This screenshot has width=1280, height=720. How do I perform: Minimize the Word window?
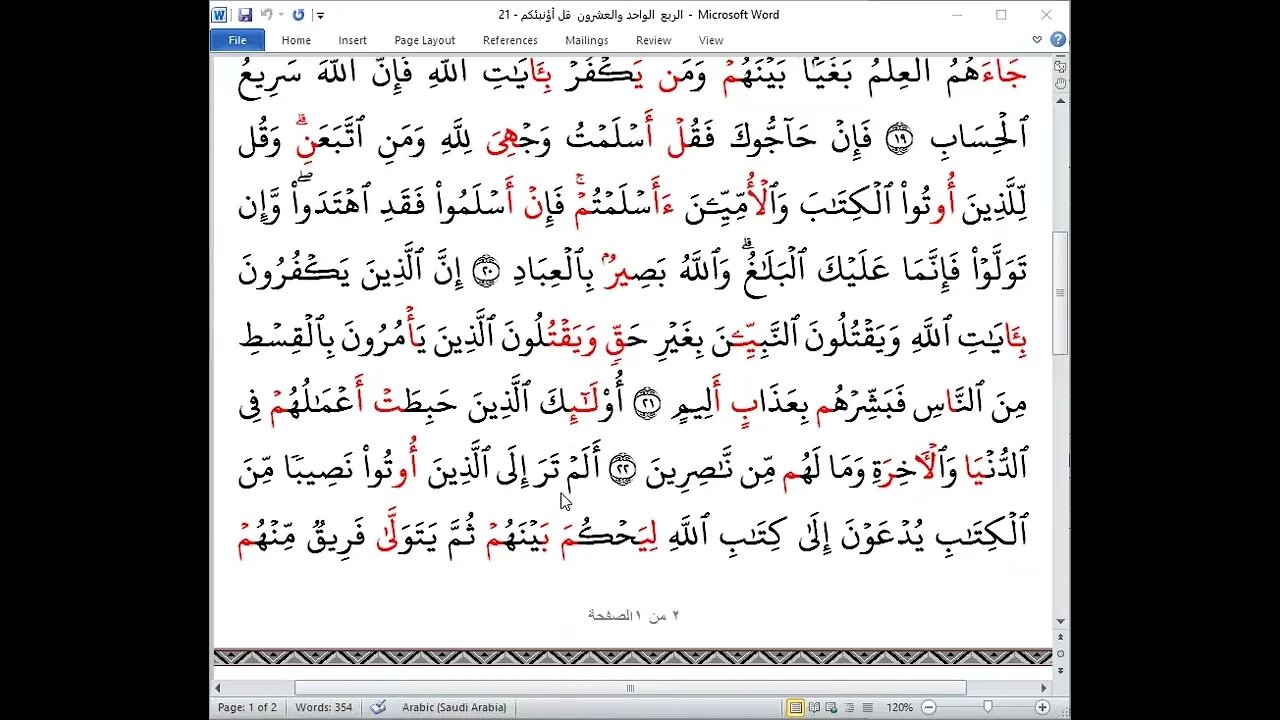957,15
